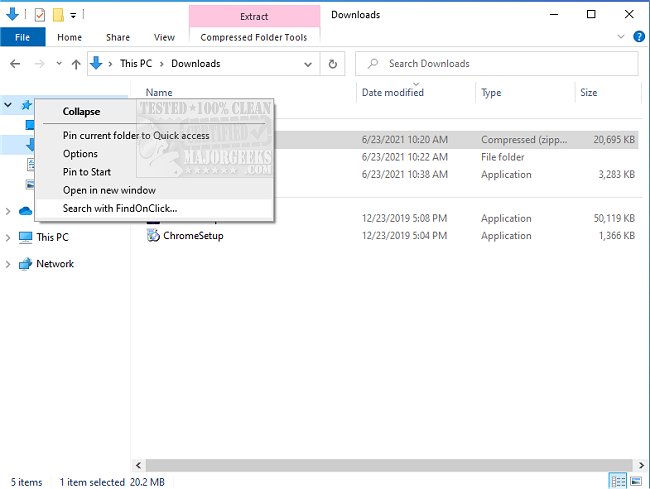Choose Options in context menu
The height and width of the screenshot is (489, 650).
pyautogui.click(x=80, y=154)
